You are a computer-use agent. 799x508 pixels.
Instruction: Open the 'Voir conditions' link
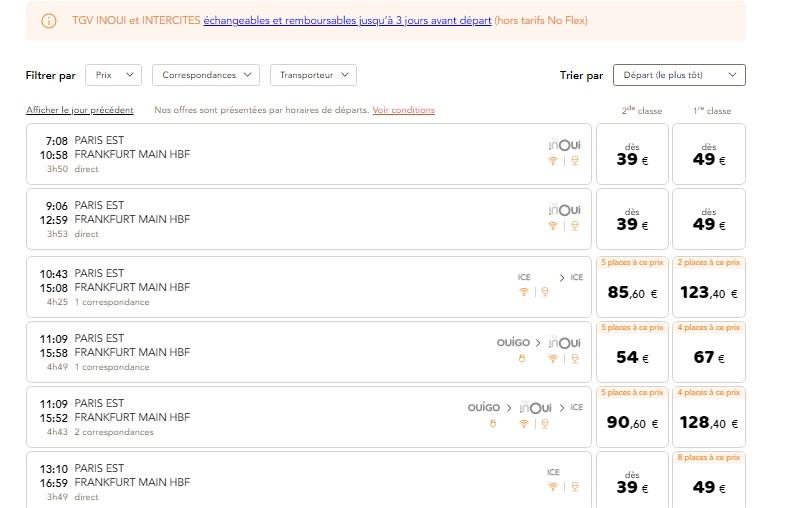click(x=403, y=110)
